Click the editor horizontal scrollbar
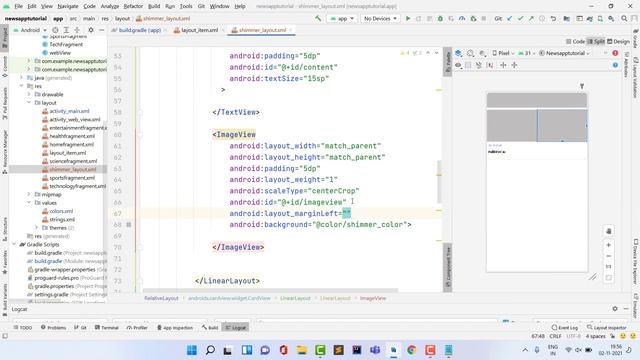Image resolution: width=640 pixels, height=360 pixels. click(x=270, y=291)
